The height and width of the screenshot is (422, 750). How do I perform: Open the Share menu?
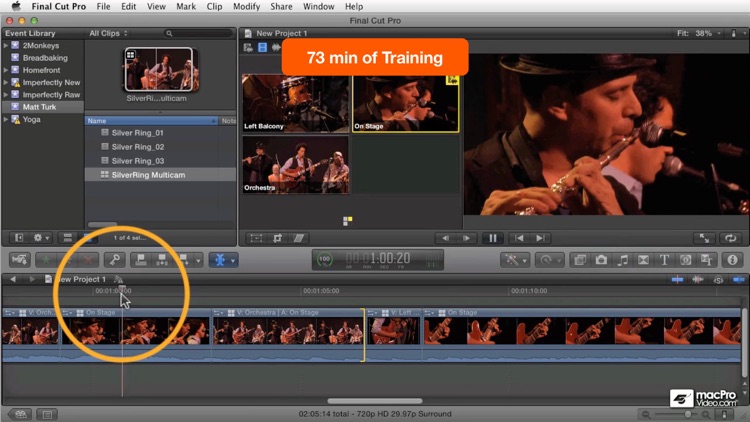pos(281,6)
